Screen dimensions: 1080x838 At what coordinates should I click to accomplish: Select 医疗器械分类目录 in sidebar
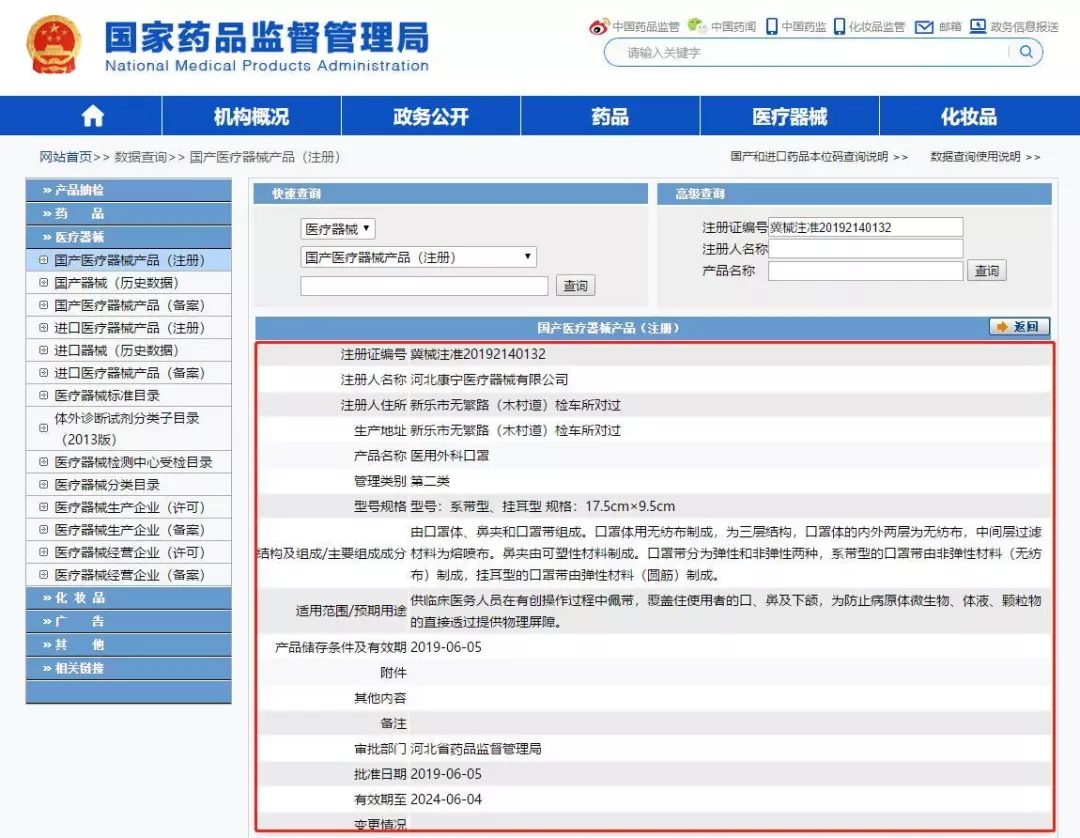[107, 485]
